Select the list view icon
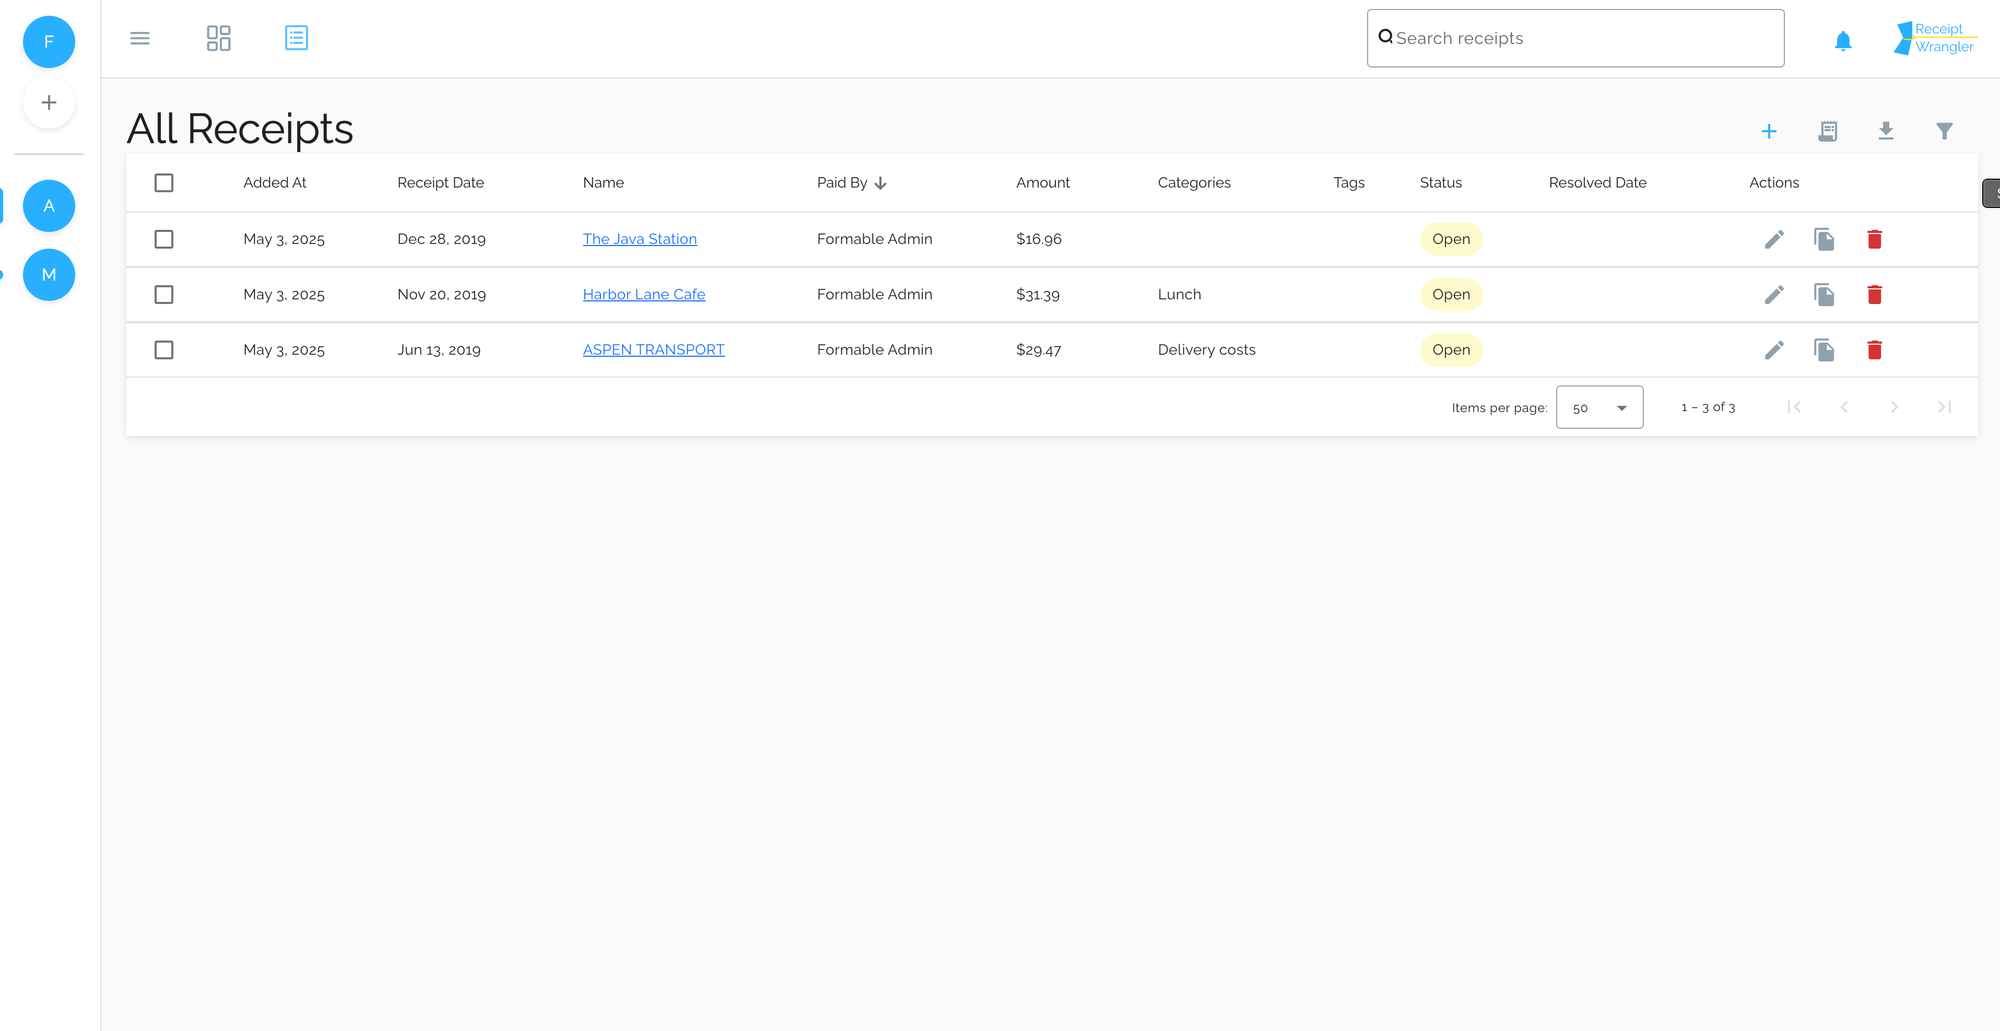The image size is (2000, 1031). (296, 38)
